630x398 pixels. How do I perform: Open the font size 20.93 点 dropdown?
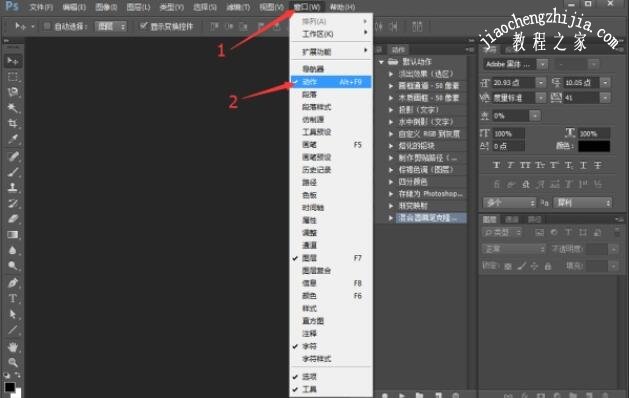(541, 83)
